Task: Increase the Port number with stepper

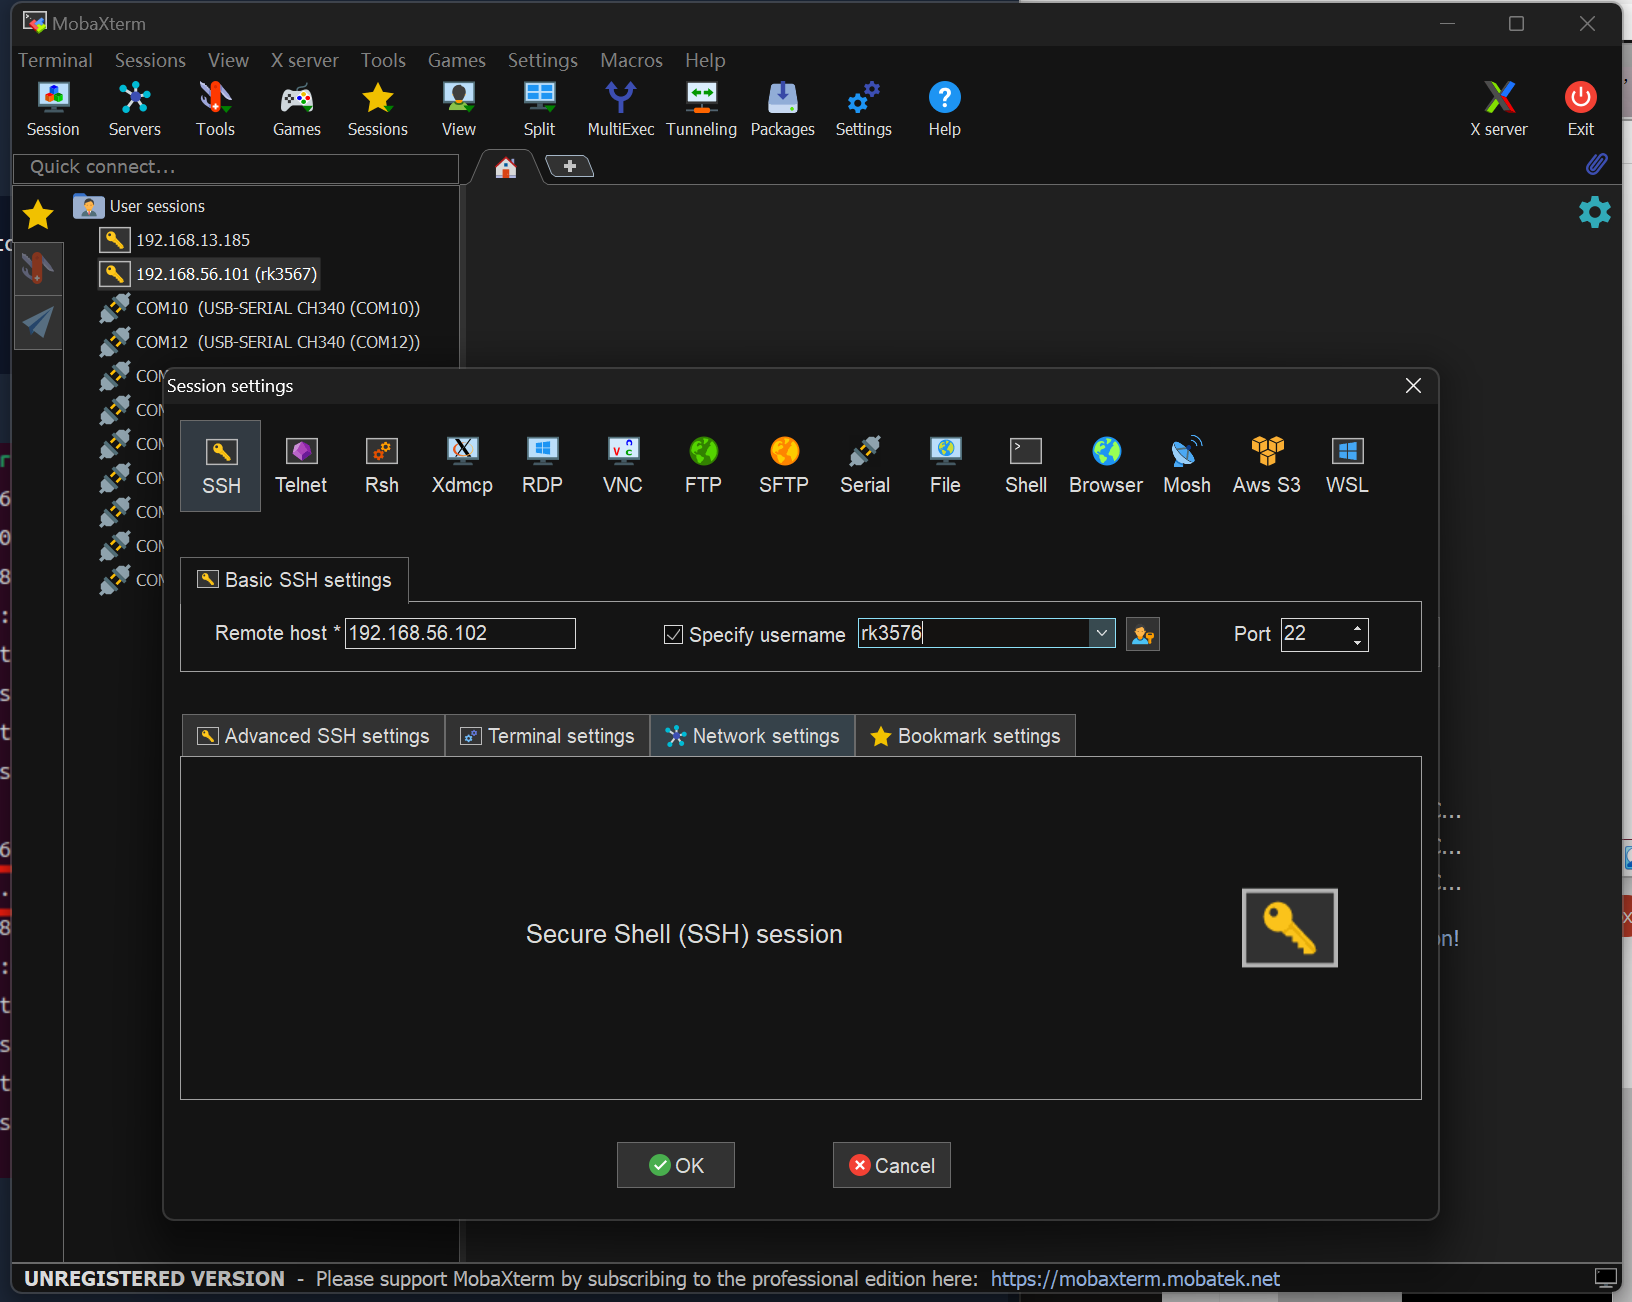Action: point(1356,627)
